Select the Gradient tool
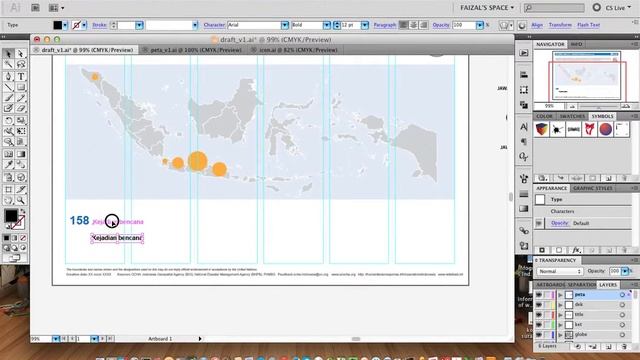The image size is (640, 360). coord(21,154)
